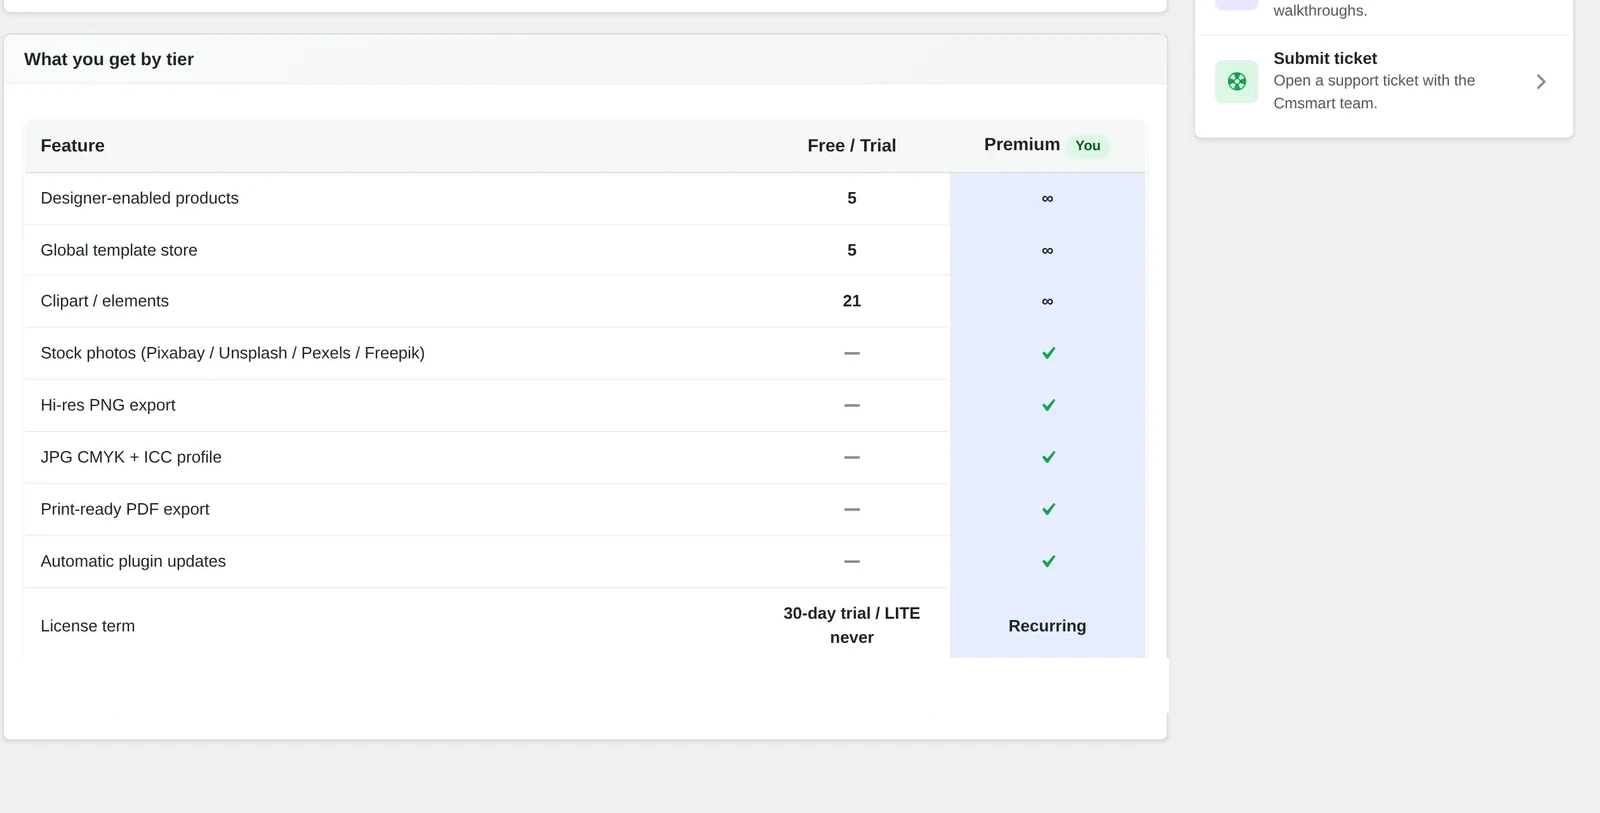Viewport: 1600px width, 813px height.
Task: Select the Premium infinity symbol for Clipart / elements
Action: click(x=1047, y=301)
